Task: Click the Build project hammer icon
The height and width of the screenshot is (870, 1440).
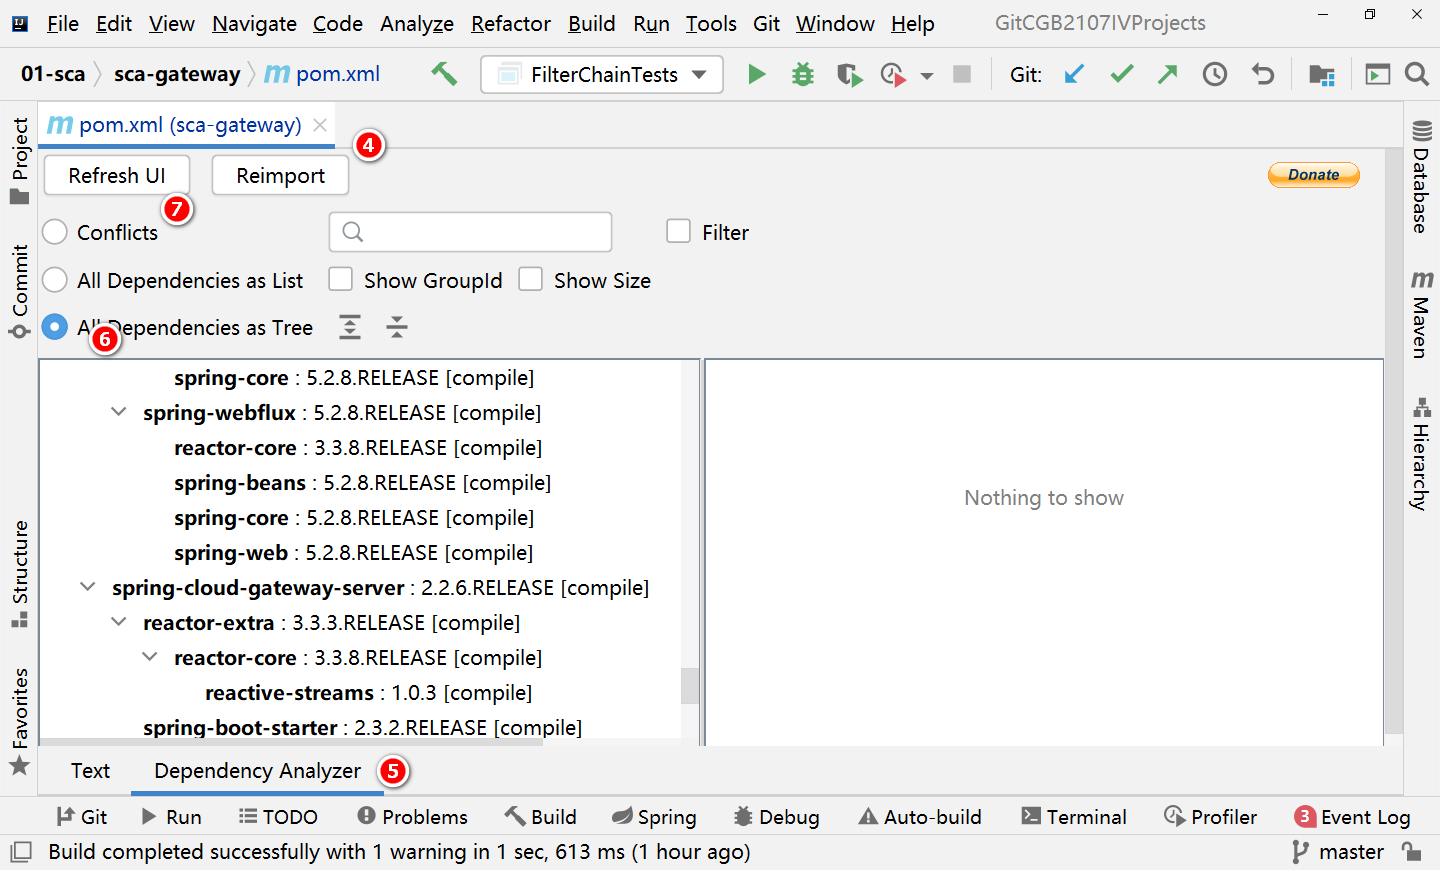Action: click(x=444, y=74)
